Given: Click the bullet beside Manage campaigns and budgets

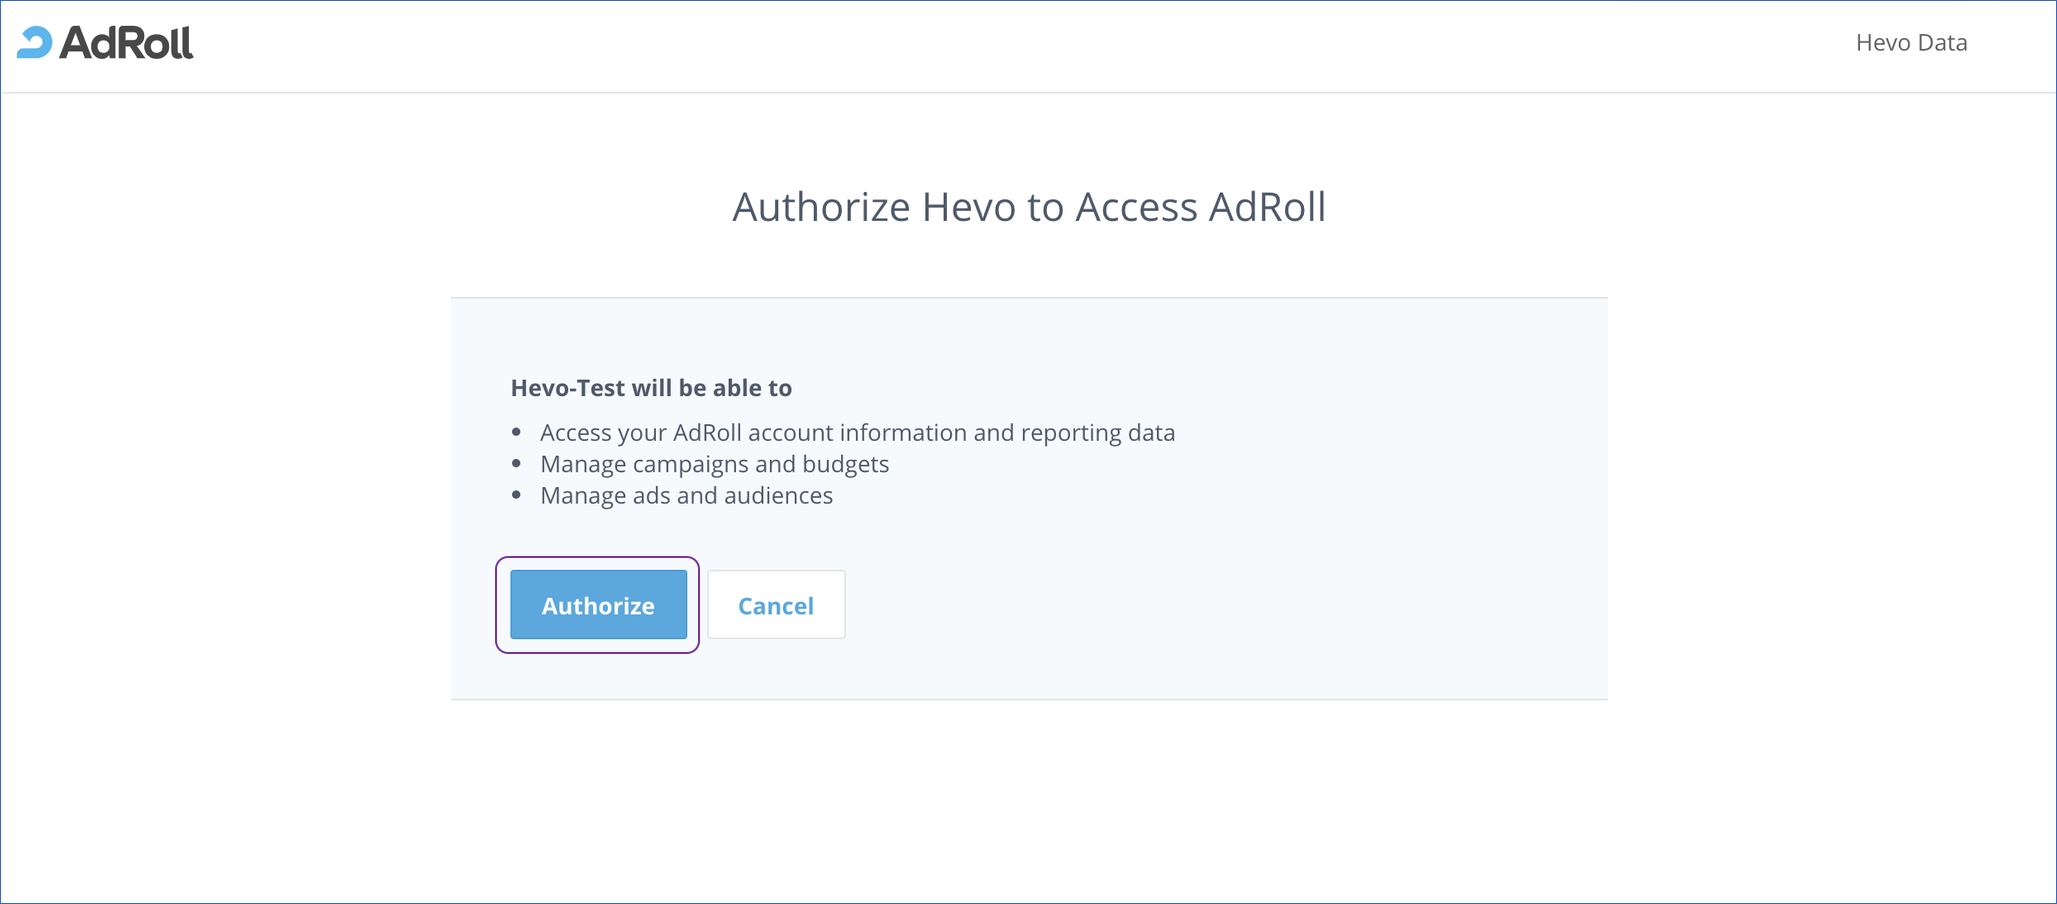Looking at the screenshot, I should pos(516,463).
